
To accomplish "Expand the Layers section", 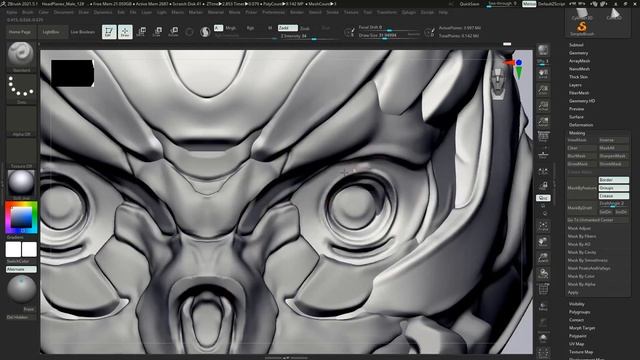I will 575,85.
